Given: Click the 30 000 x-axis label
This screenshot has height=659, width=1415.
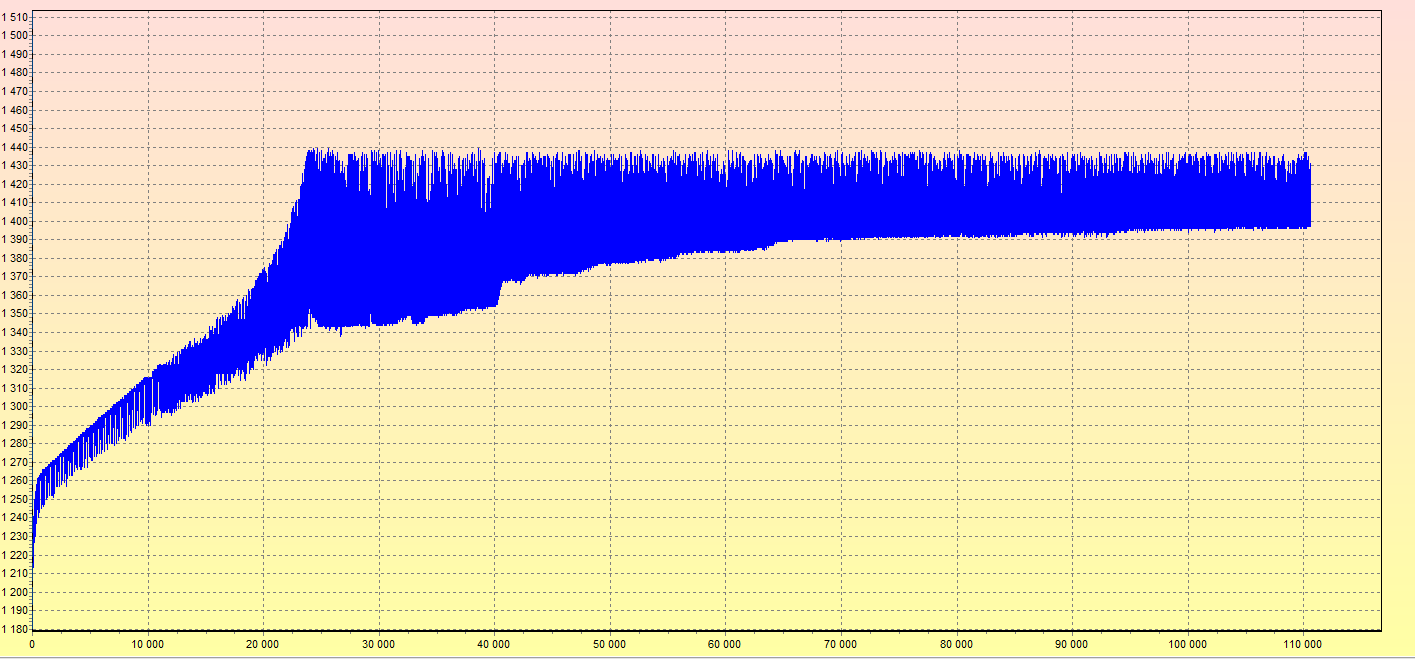Looking at the screenshot, I should [x=379, y=644].
